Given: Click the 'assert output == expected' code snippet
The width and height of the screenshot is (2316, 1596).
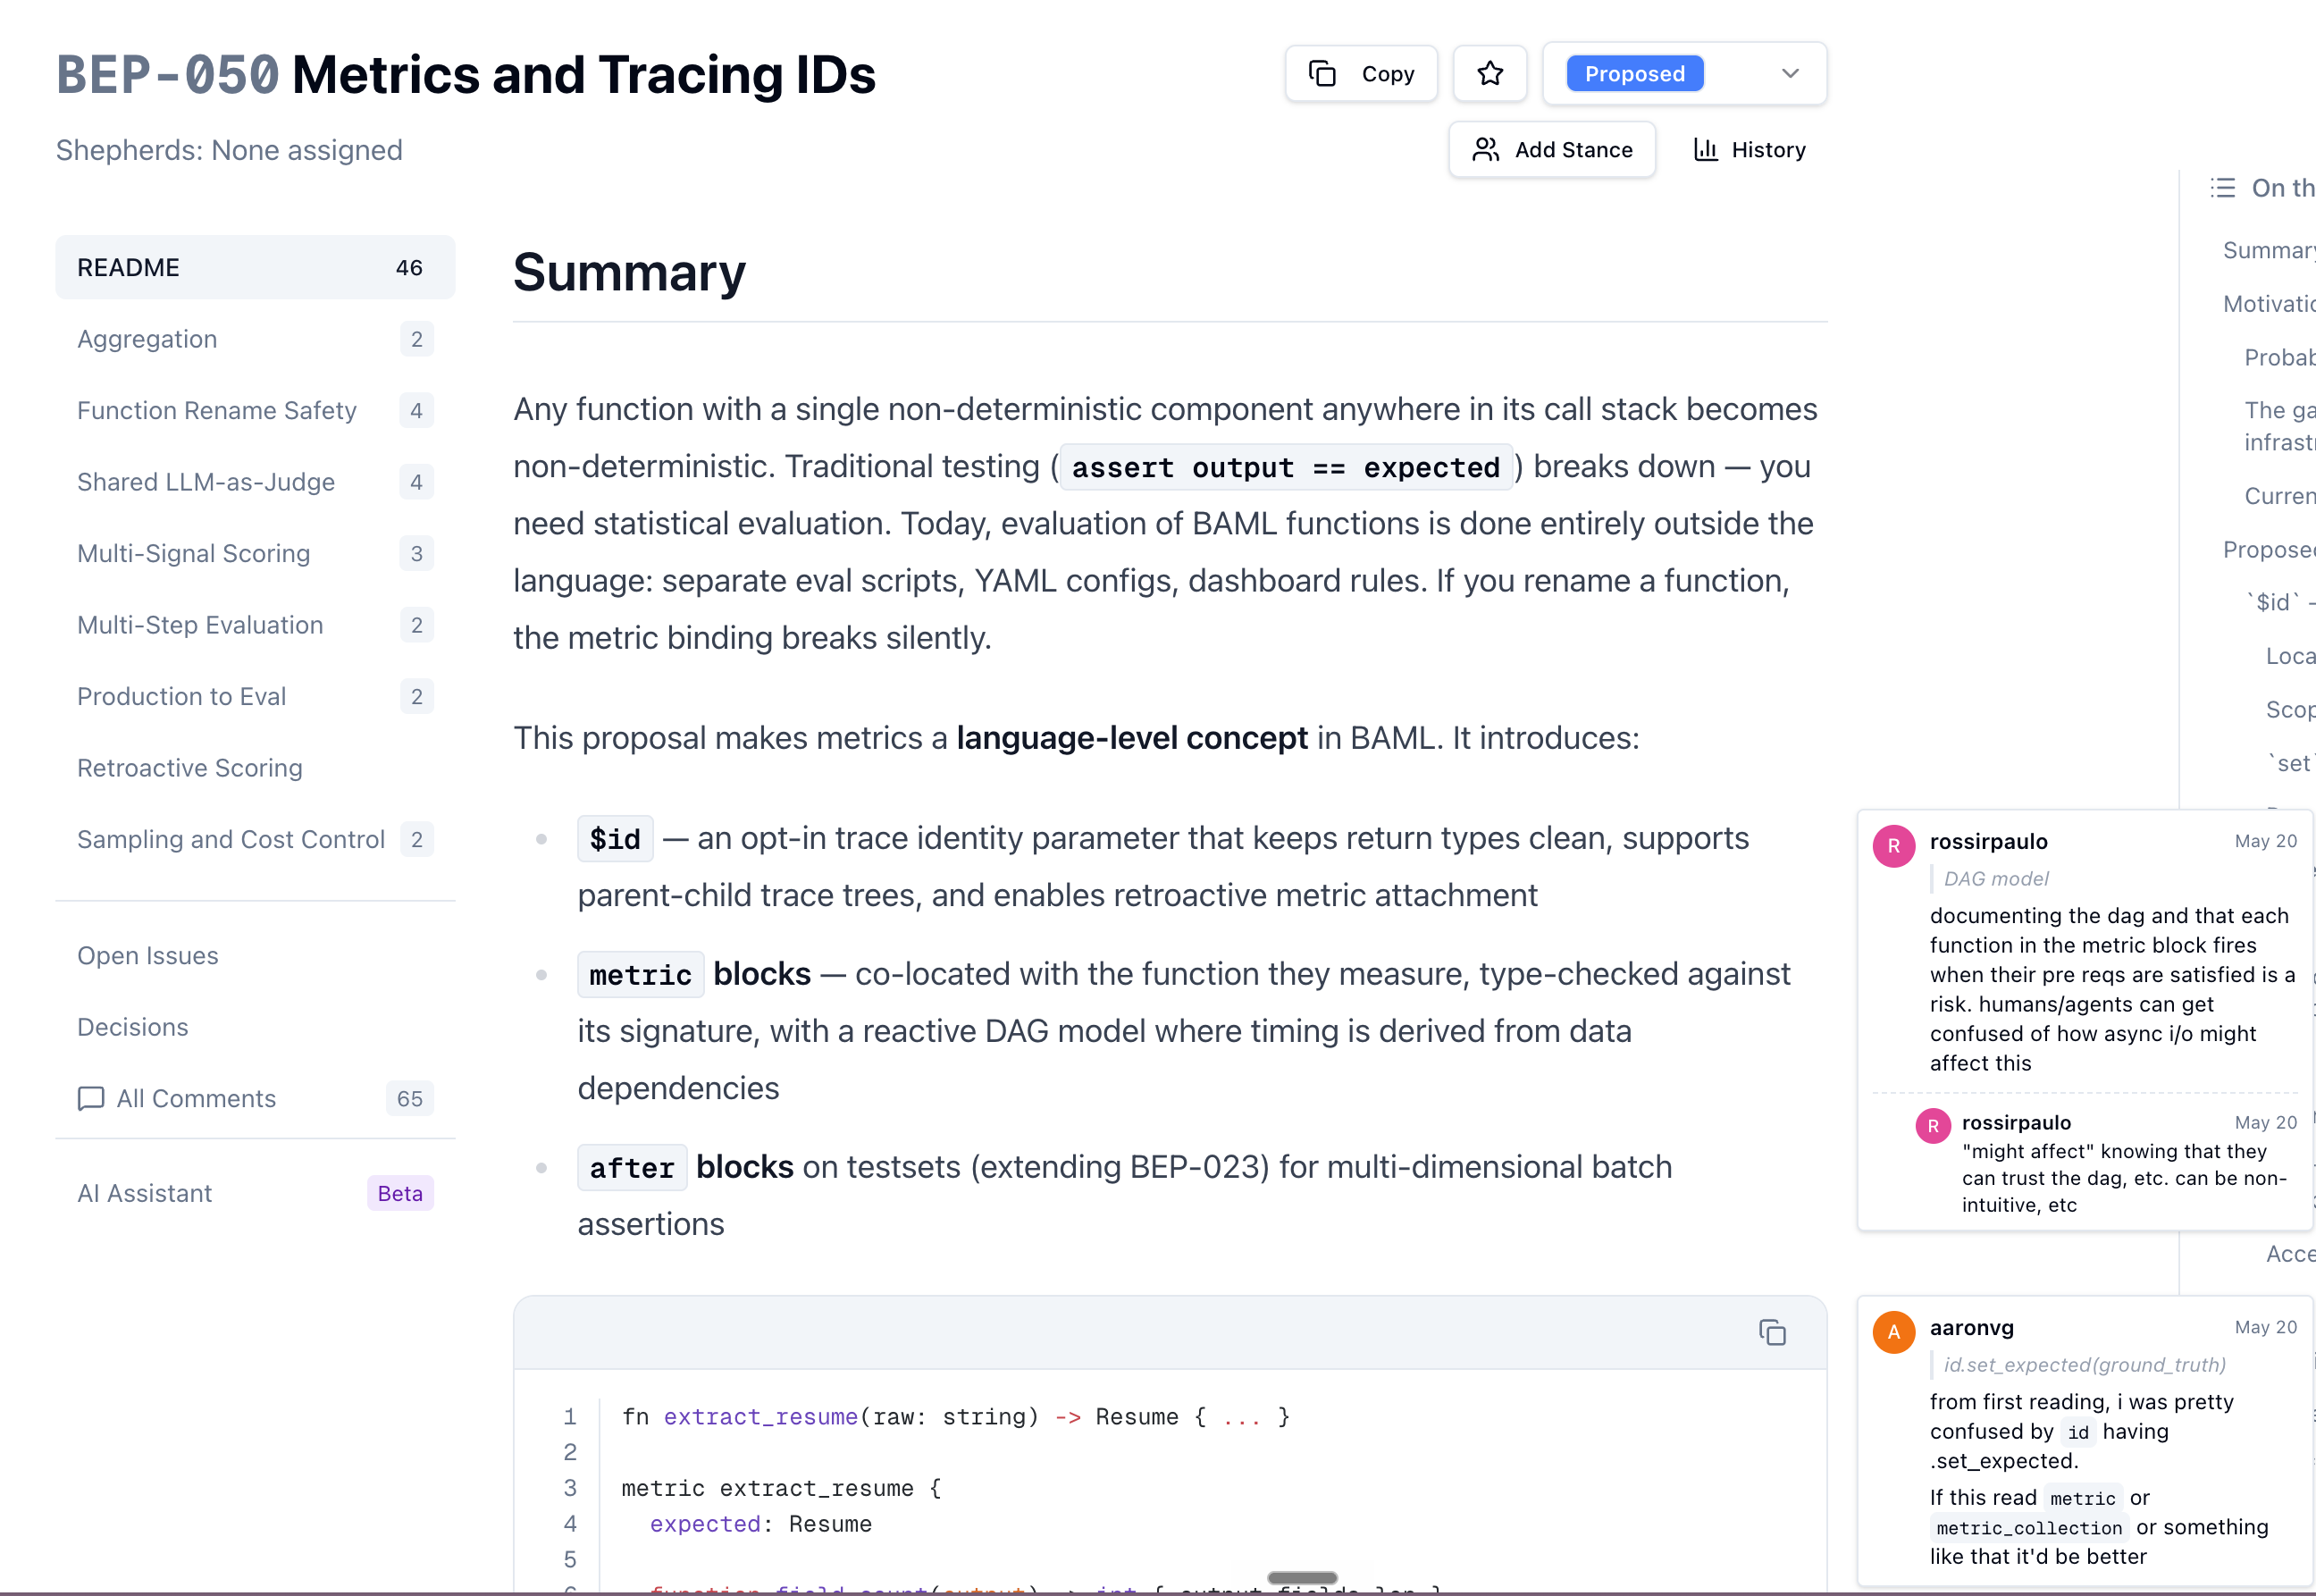Looking at the screenshot, I should pos(1286,467).
